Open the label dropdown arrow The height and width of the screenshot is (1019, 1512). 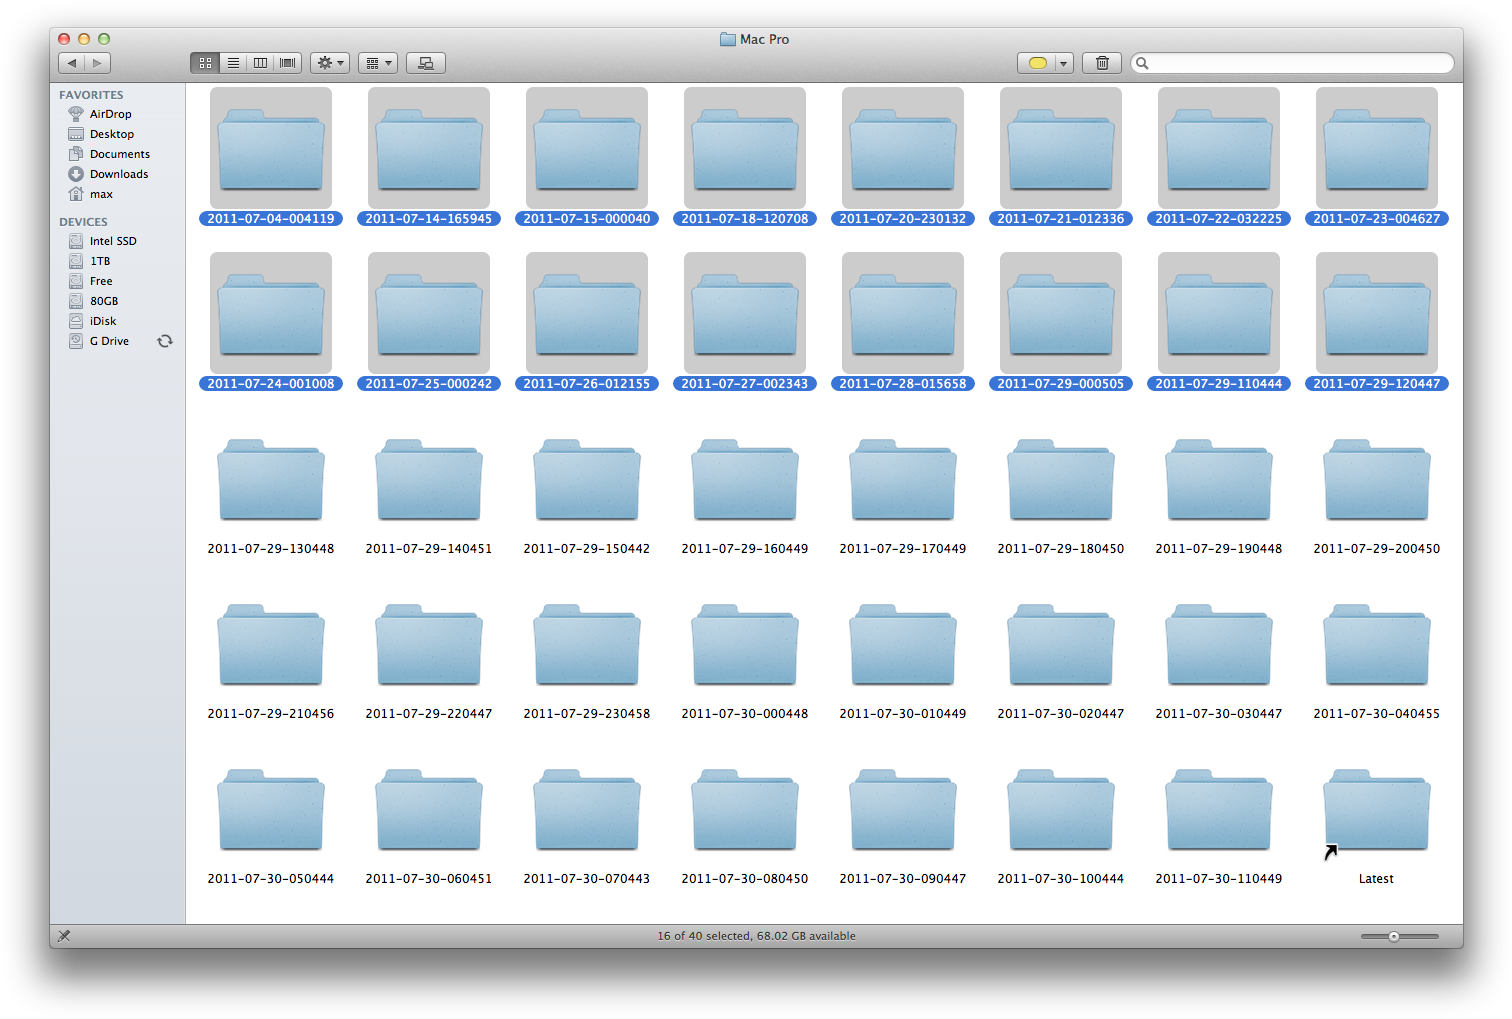(1064, 63)
